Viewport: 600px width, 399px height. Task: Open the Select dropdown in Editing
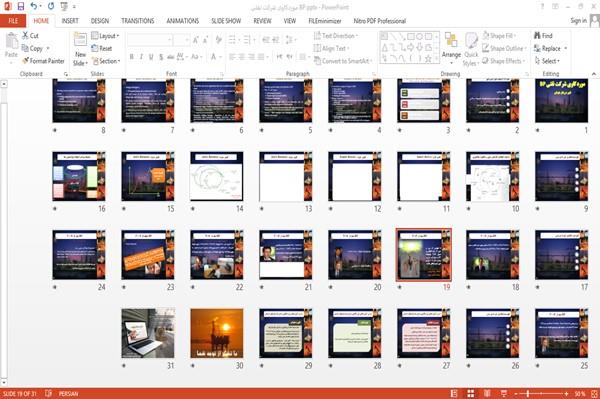pos(547,61)
